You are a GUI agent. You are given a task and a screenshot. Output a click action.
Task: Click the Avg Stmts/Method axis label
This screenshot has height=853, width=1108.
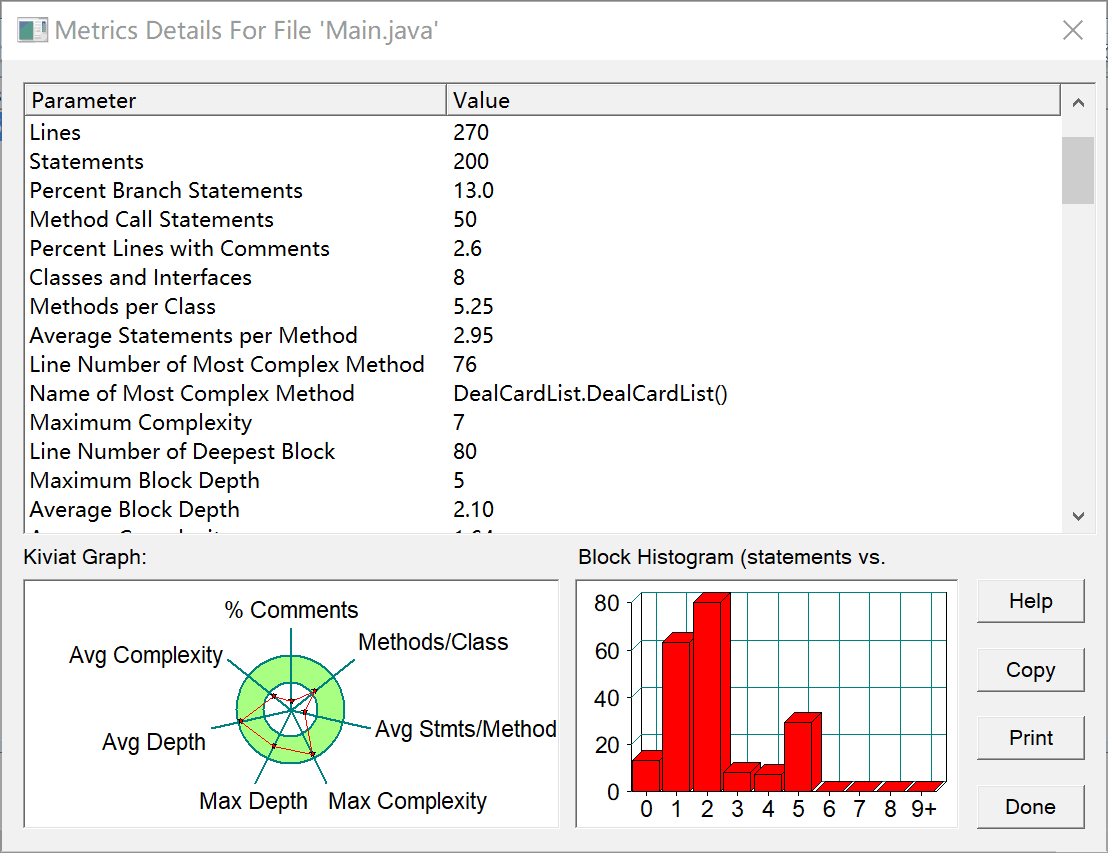(466, 729)
